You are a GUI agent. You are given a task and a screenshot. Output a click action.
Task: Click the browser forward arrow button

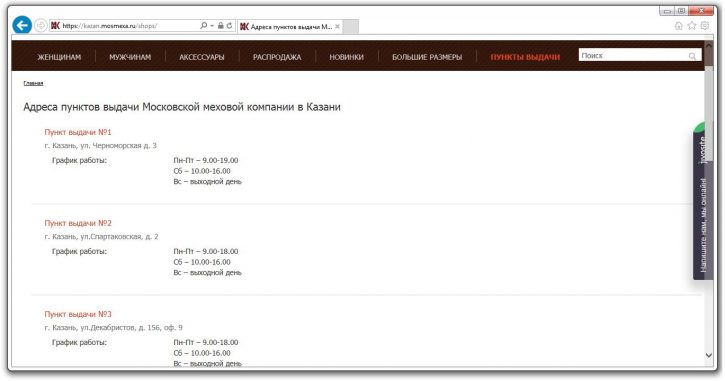[40, 26]
